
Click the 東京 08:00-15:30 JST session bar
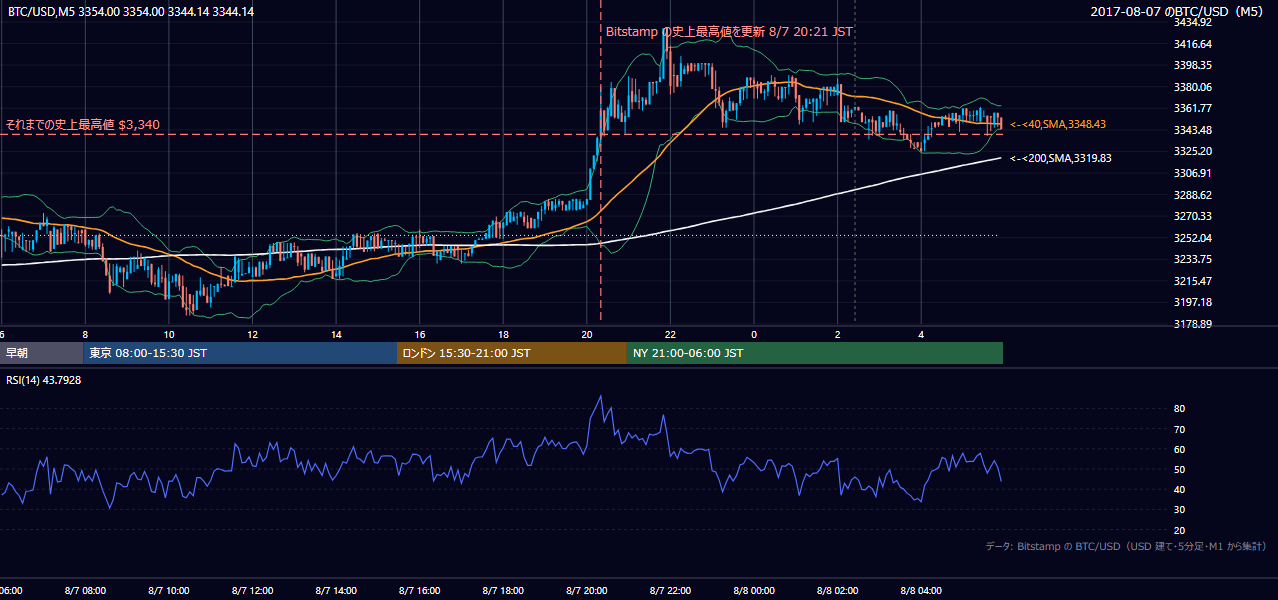click(x=240, y=353)
